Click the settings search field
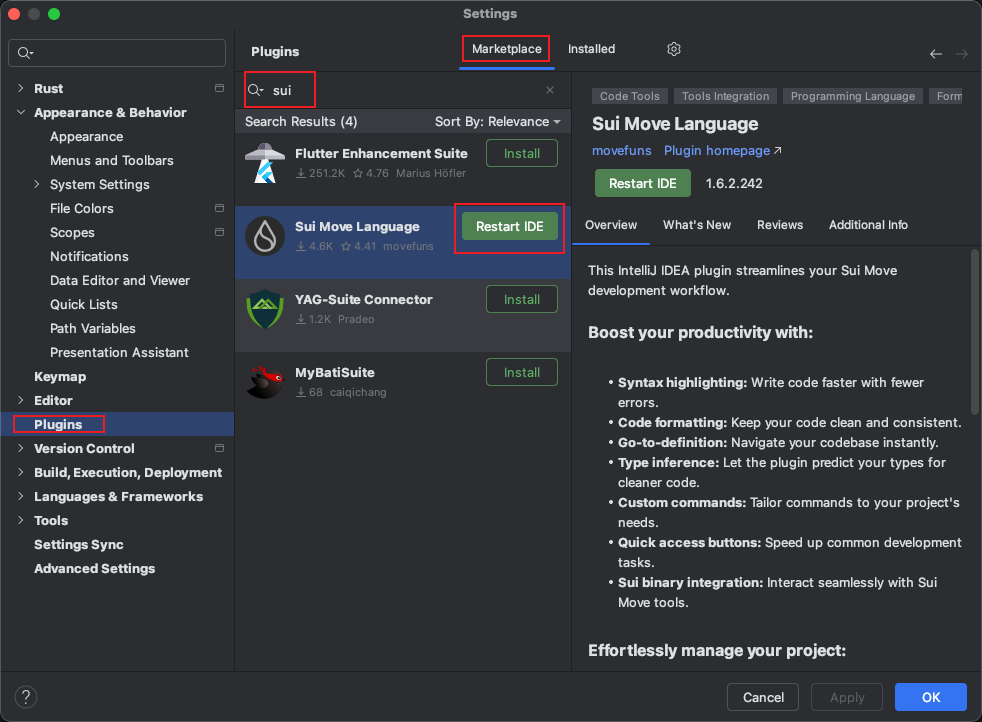This screenshot has width=982, height=722. [117, 53]
